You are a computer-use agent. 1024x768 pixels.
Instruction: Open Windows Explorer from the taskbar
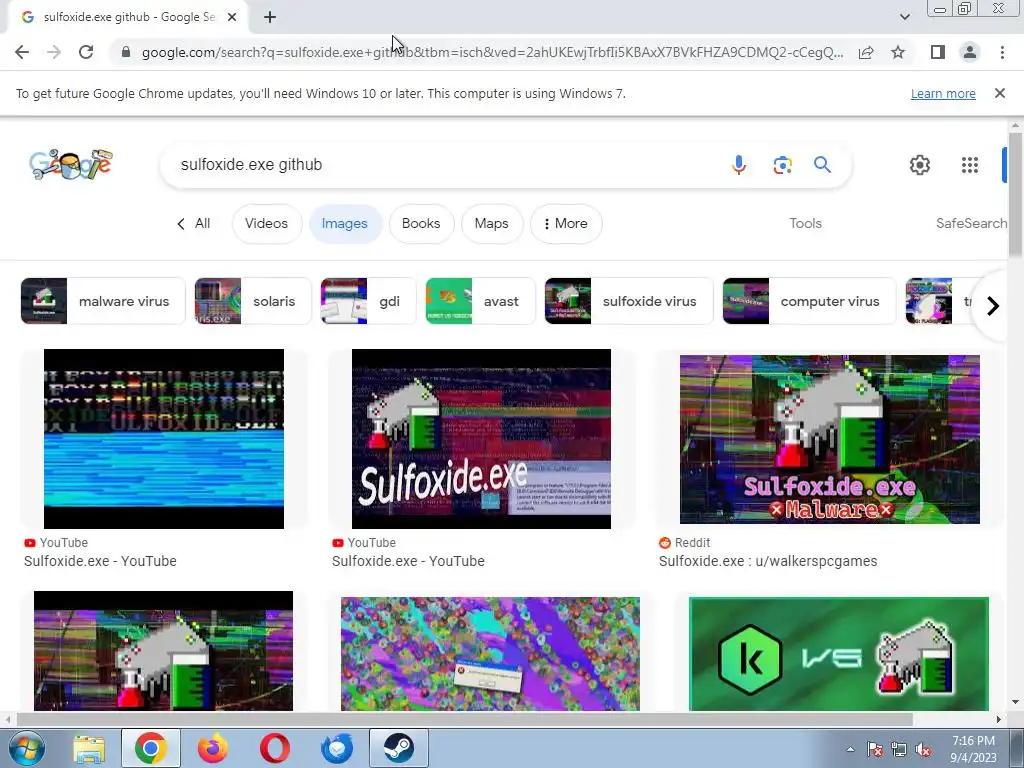(89, 748)
